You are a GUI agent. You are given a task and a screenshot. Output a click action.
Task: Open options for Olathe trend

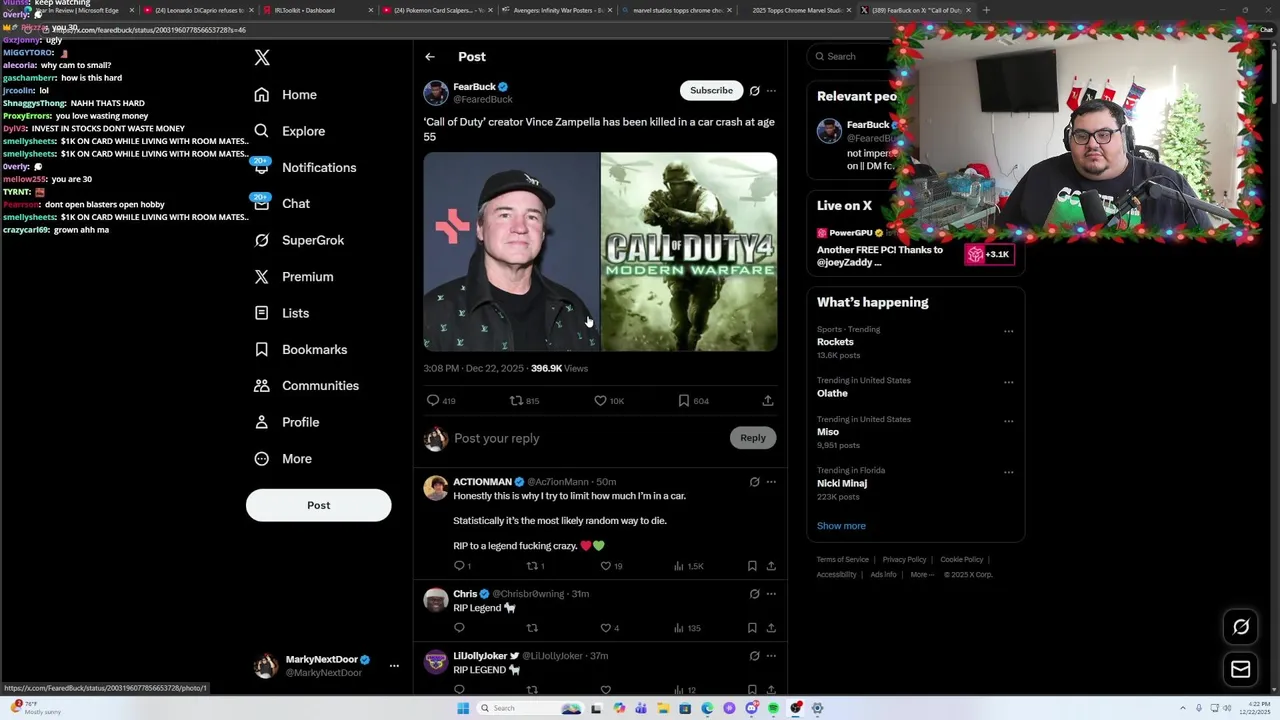click(x=1008, y=382)
